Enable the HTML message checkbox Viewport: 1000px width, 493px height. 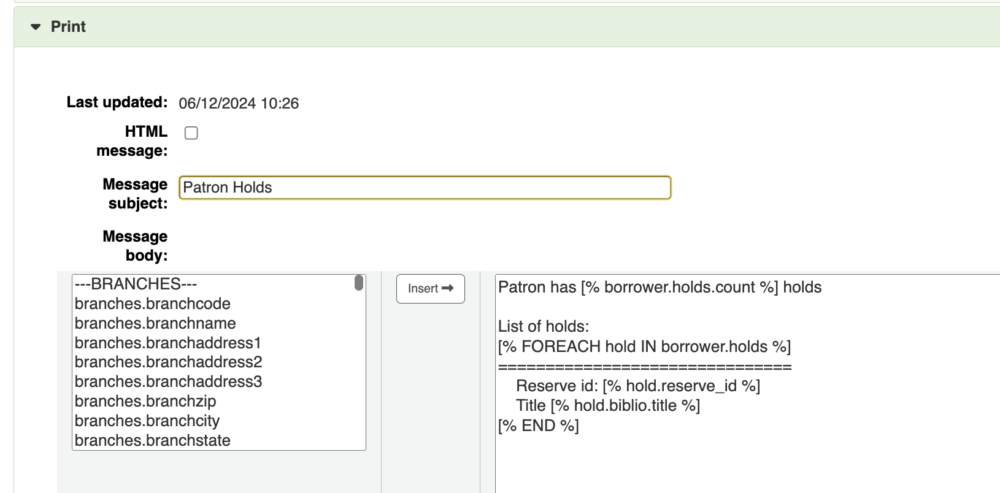tap(191, 132)
